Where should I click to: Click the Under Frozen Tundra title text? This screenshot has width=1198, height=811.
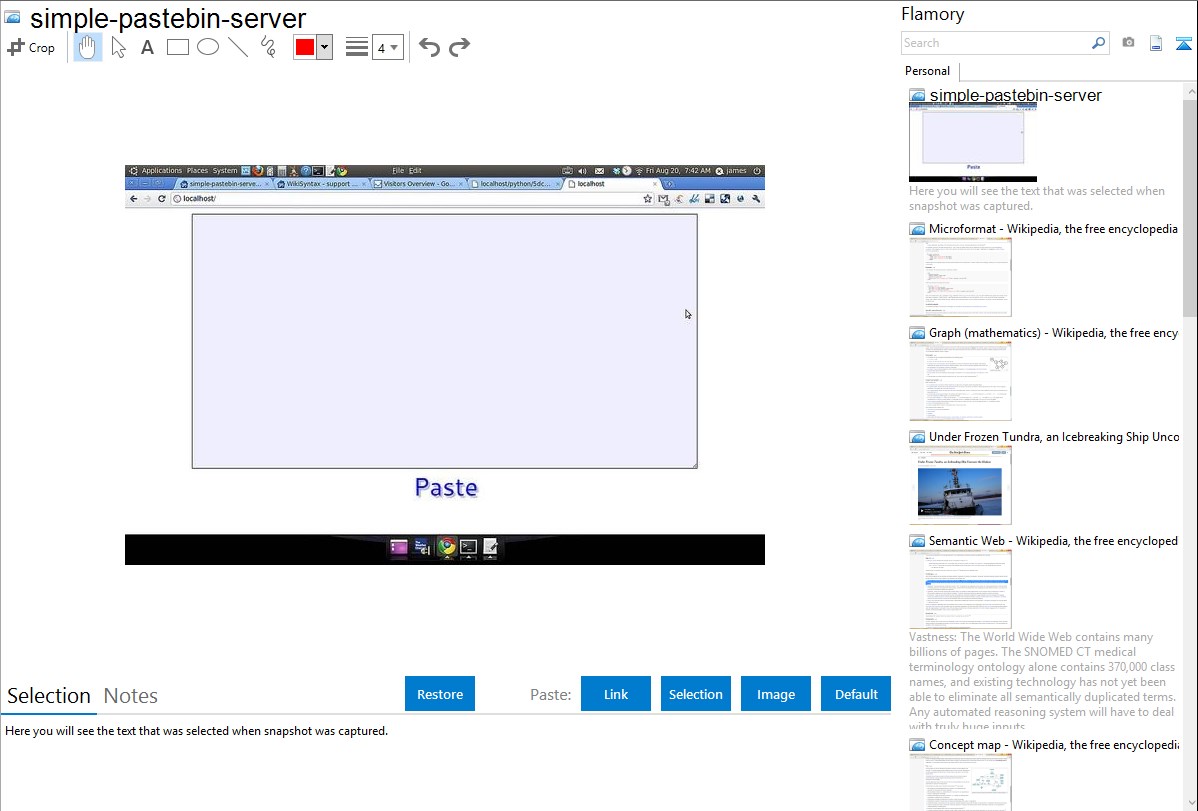(1054, 436)
